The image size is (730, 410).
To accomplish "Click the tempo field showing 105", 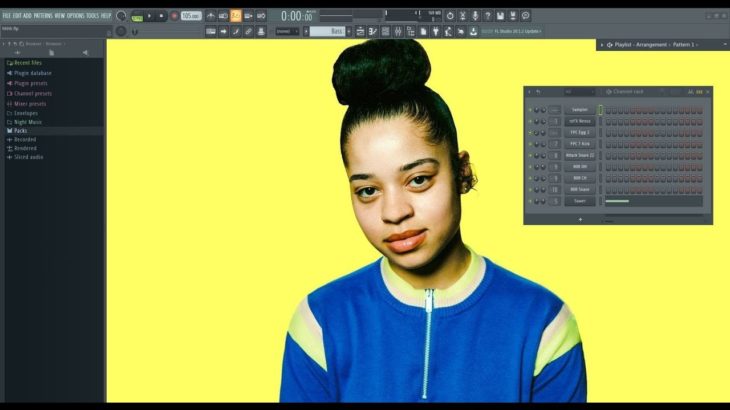I will [x=191, y=16].
